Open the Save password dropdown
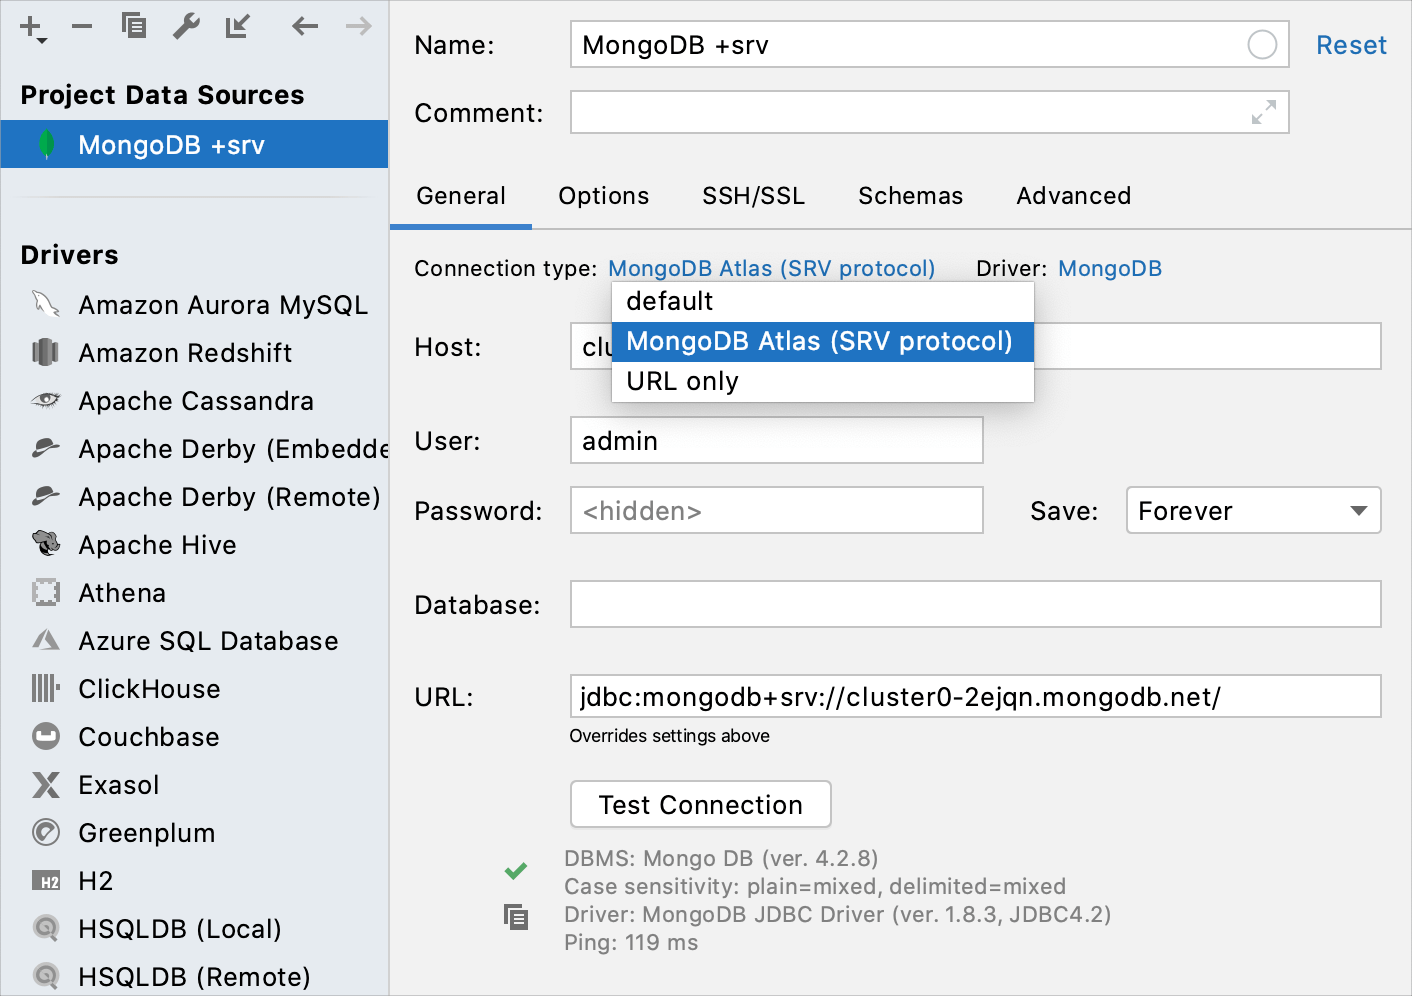Image resolution: width=1412 pixels, height=996 pixels. pyautogui.click(x=1253, y=510)
